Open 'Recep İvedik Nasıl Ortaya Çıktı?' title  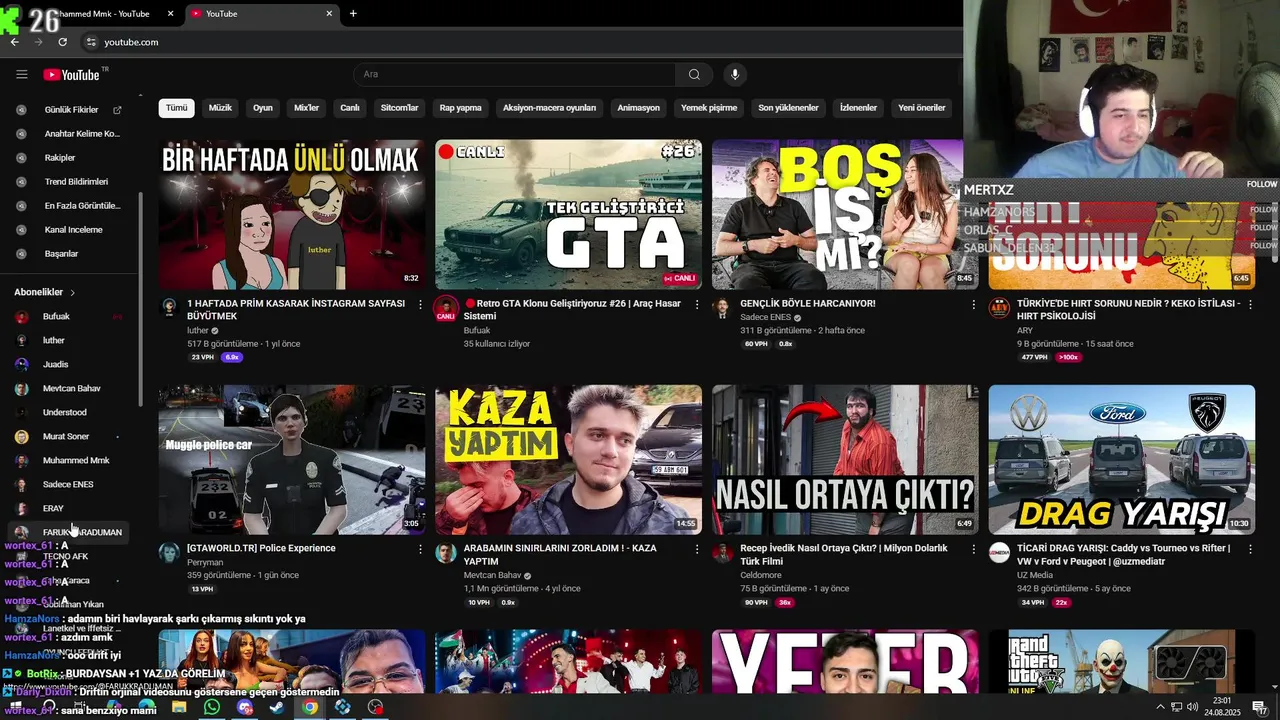843,555
